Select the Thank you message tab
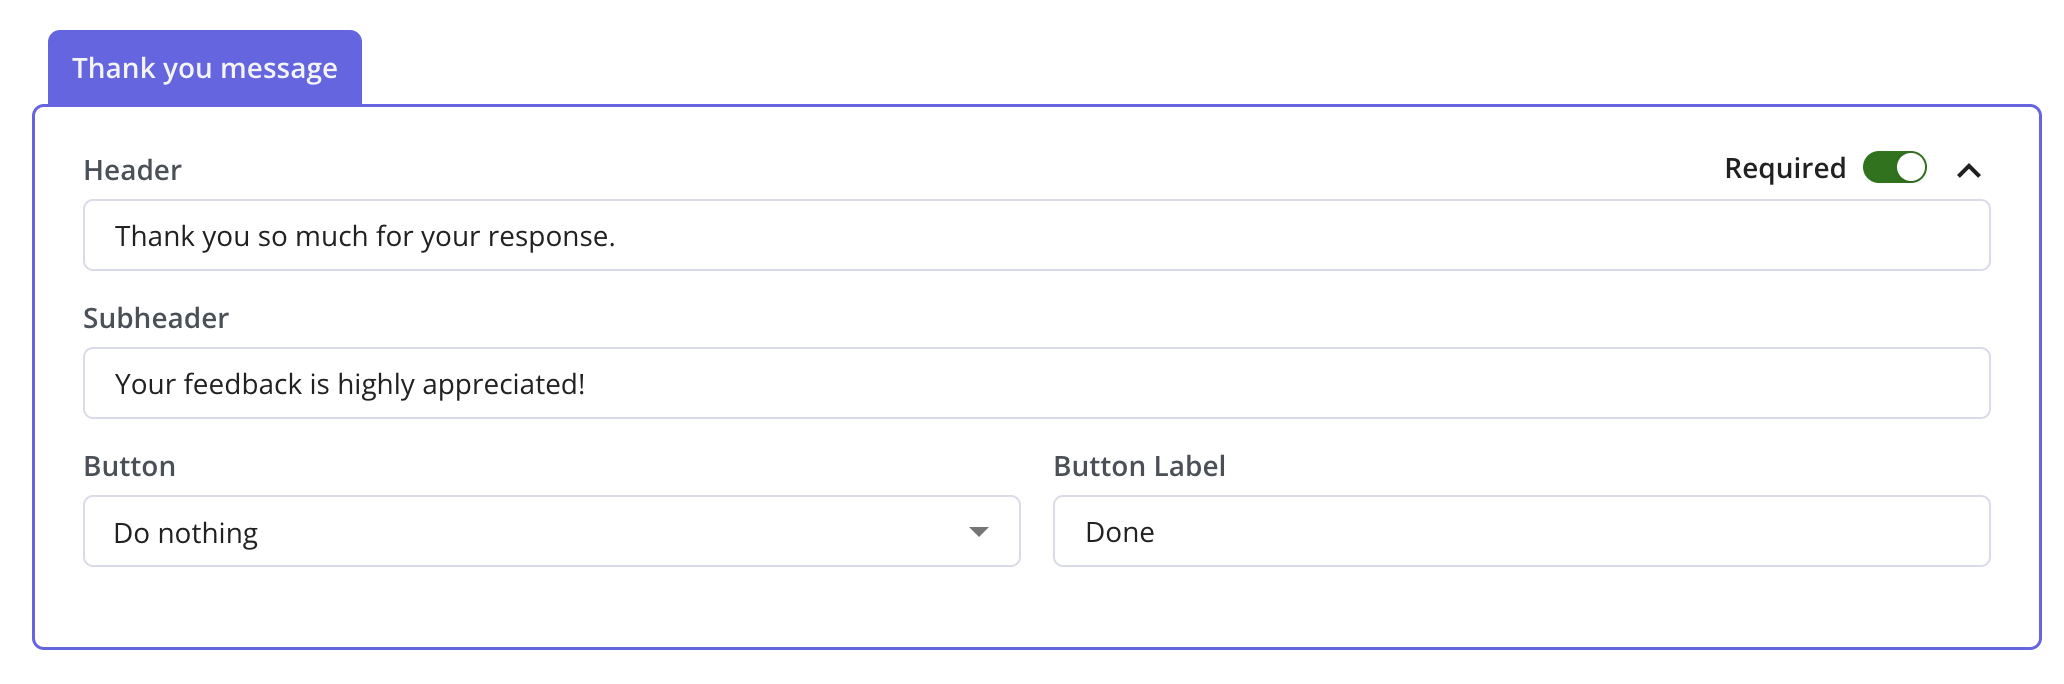This screenshot has width=2064, height=684. [x=205, y=68]
